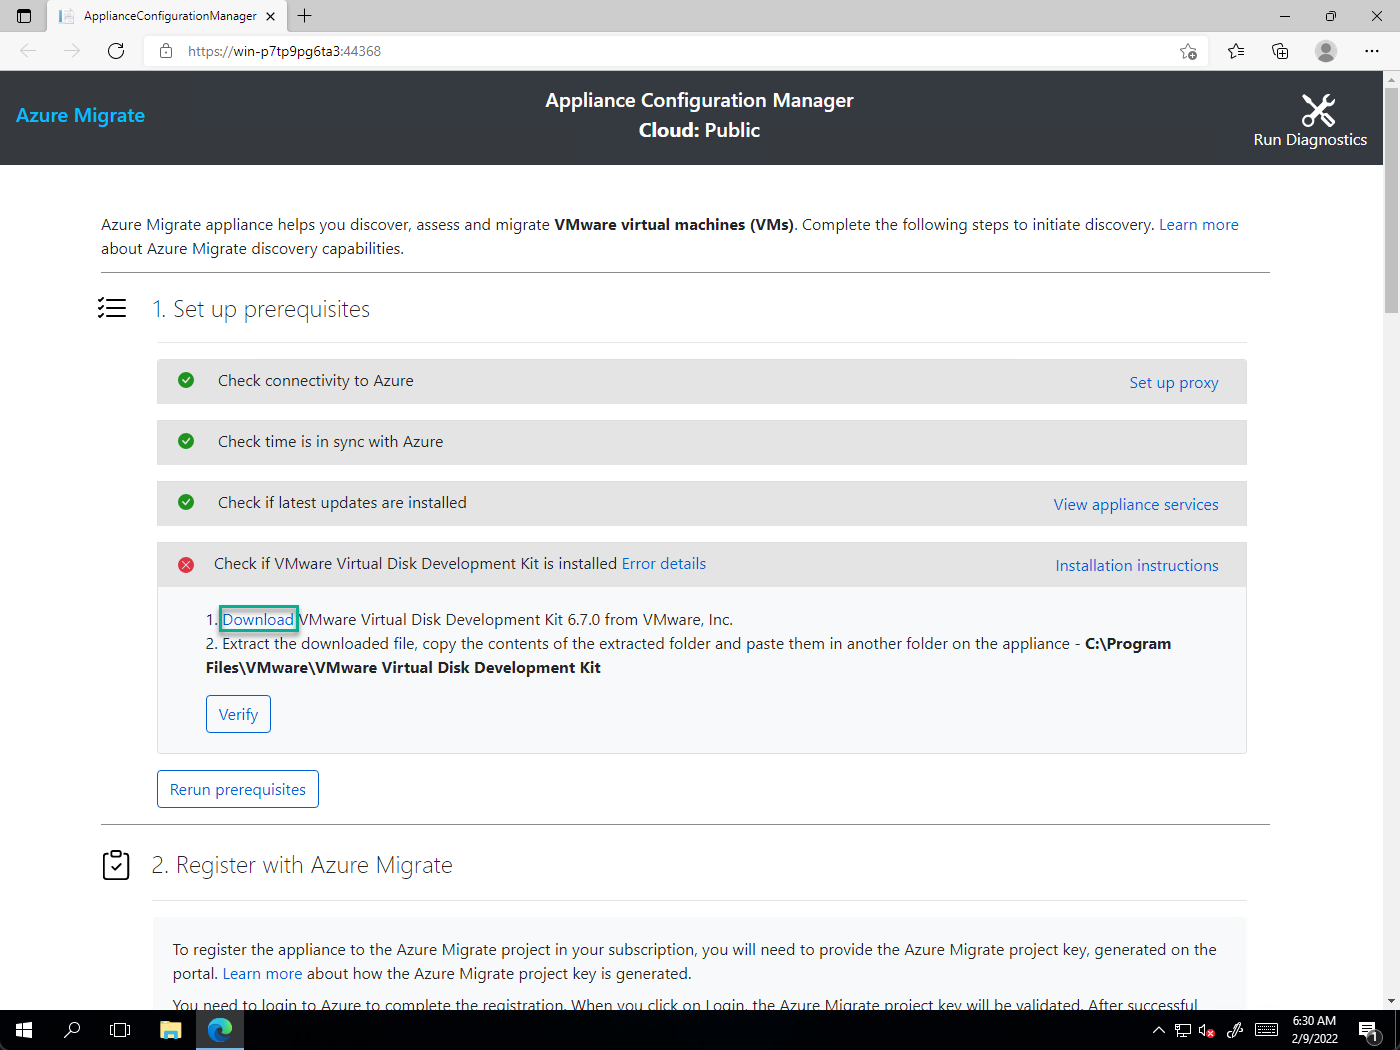Go forward in browser history
1400x1050 pixels.
coord(72,51)
